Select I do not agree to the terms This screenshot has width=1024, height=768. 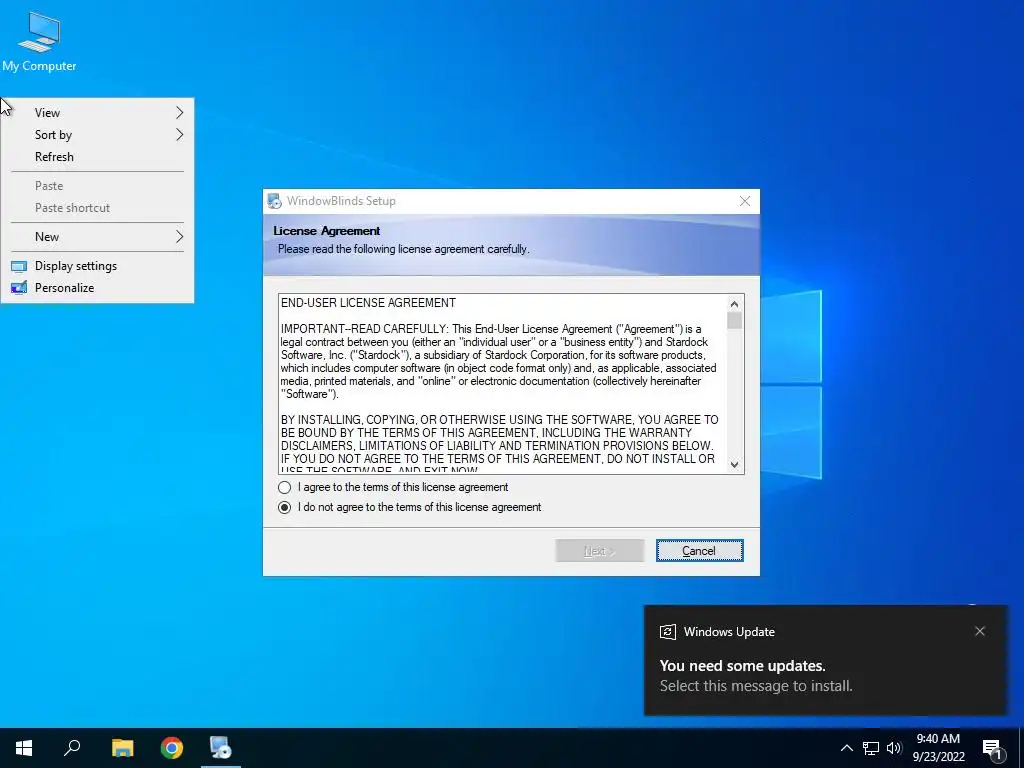(284, 507)
